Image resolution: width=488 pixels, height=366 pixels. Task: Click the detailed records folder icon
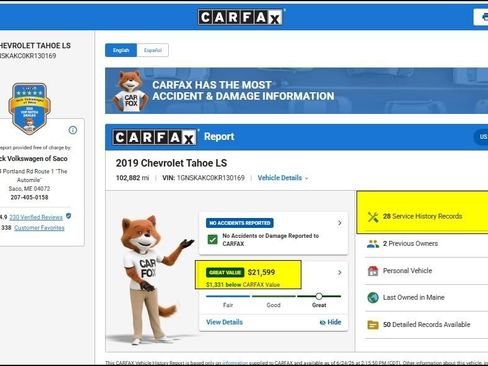click(373, 325)
